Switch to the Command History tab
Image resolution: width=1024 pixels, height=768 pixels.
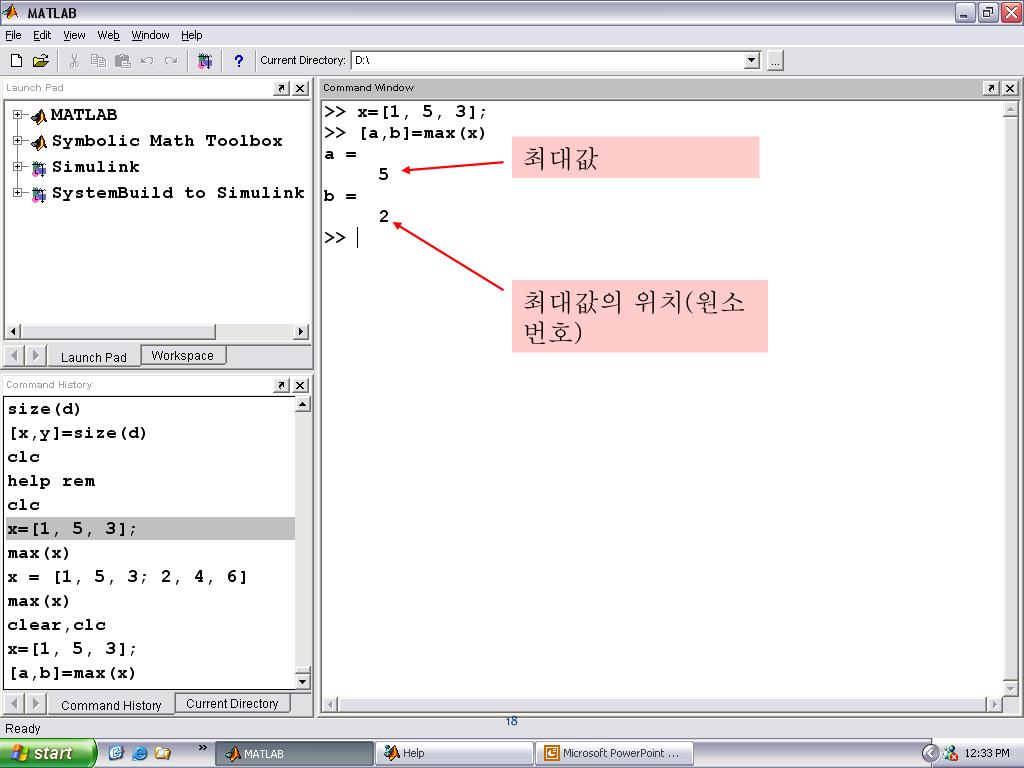click(x=111, y=705)
